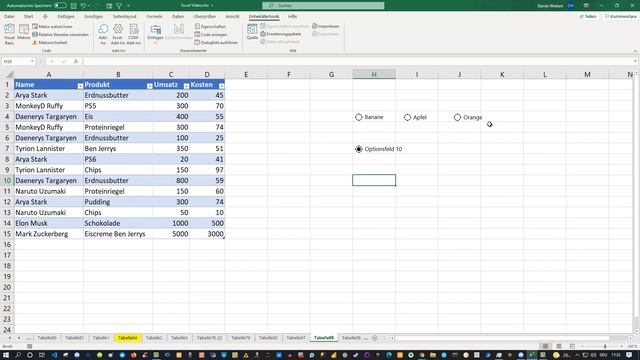Open the workbook title dropdown
The image size is (640, 360).
212,6
